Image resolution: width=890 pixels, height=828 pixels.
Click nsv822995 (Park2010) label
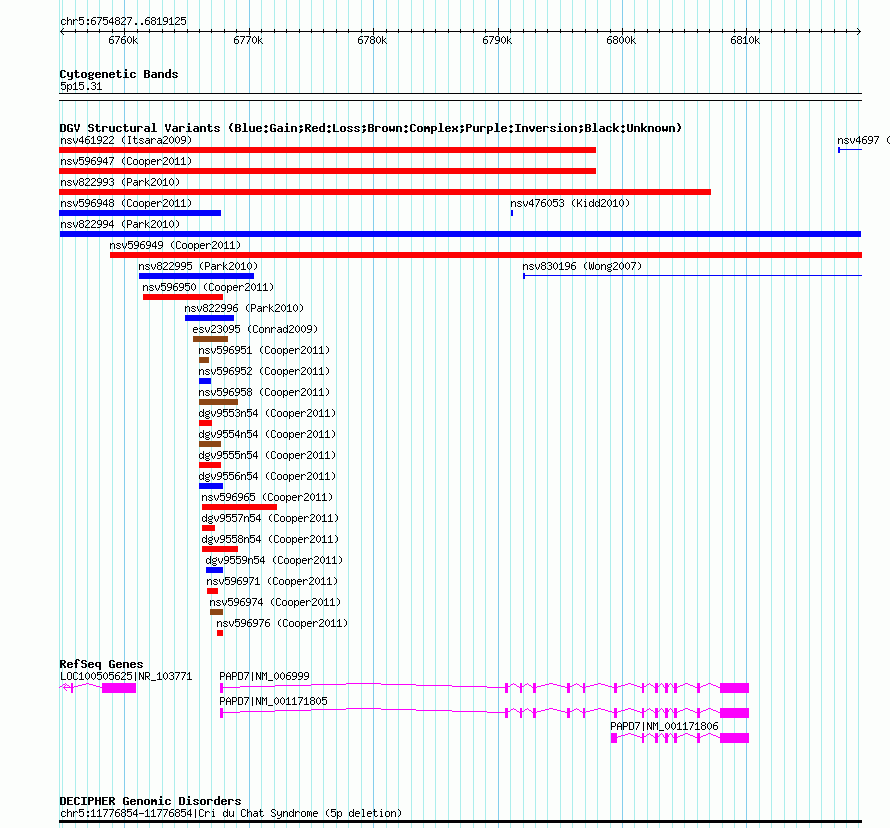pyautogui.click(x=198, y=266)
